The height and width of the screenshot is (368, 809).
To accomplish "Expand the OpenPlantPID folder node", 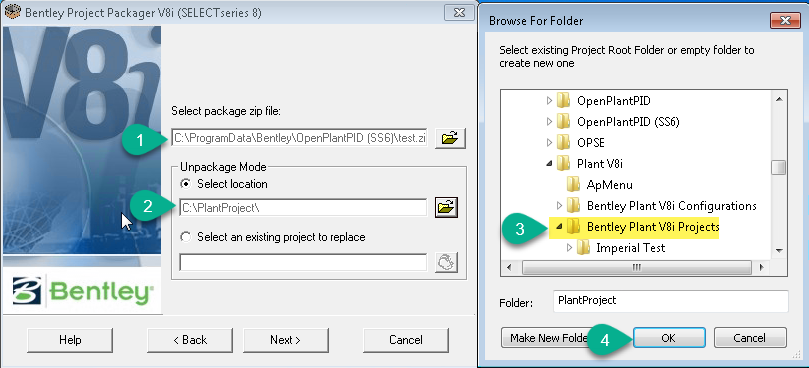I will pyautogui.click(x=549, y=100).
